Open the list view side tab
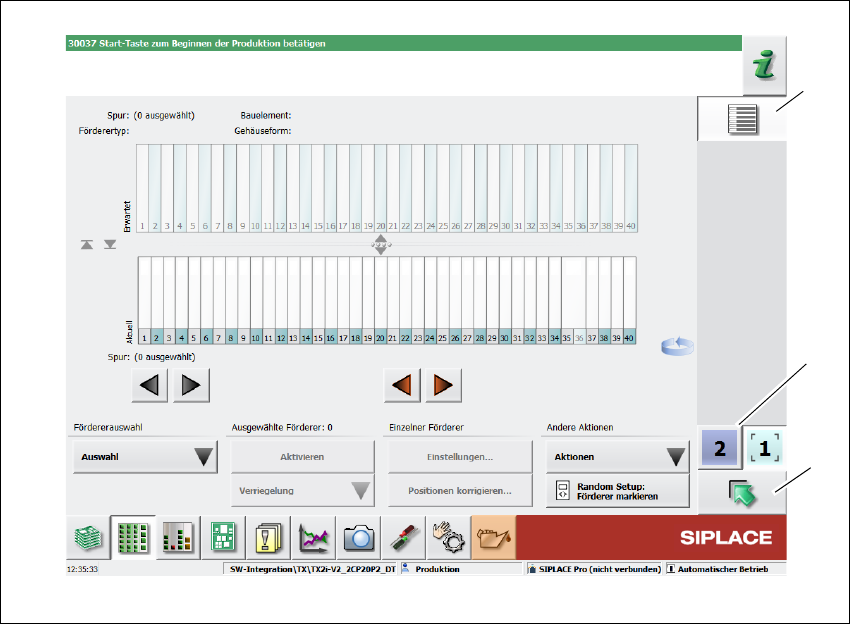The height and width of the screenshot is (624, 850). click(742, 119)
